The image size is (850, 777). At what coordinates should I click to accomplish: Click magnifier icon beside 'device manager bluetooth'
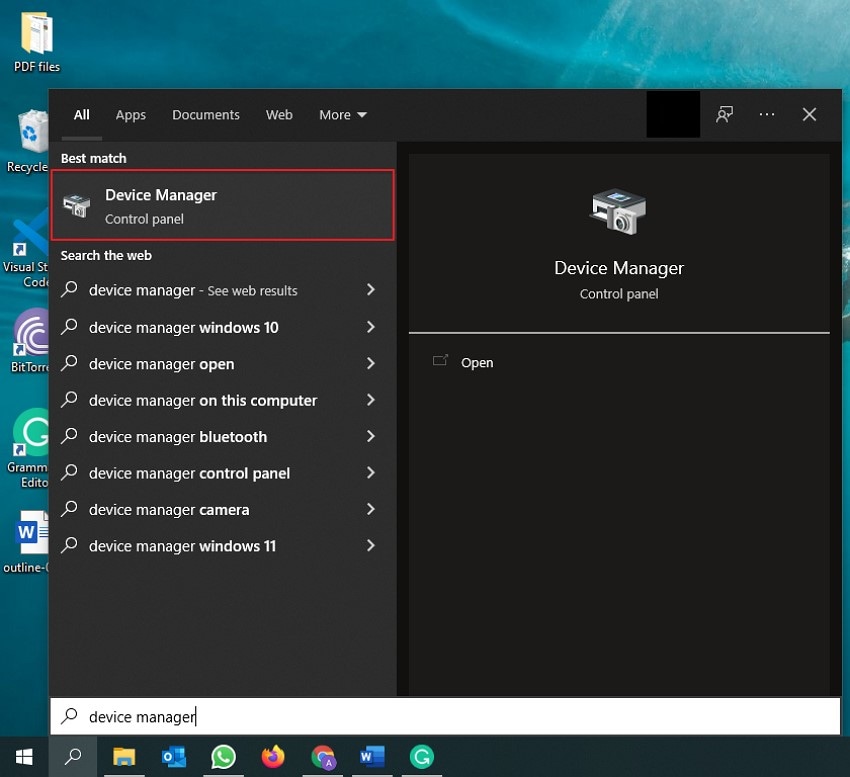pyautogui.click(x=69, y=436)
